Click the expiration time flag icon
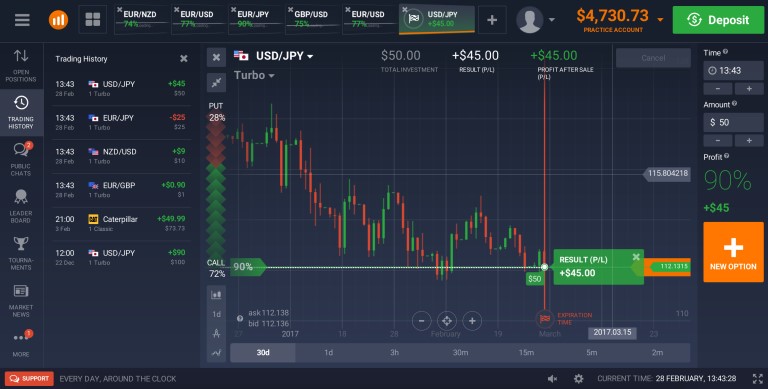Image resolution: width=768 pixels, height=389 pixels. 545,319
